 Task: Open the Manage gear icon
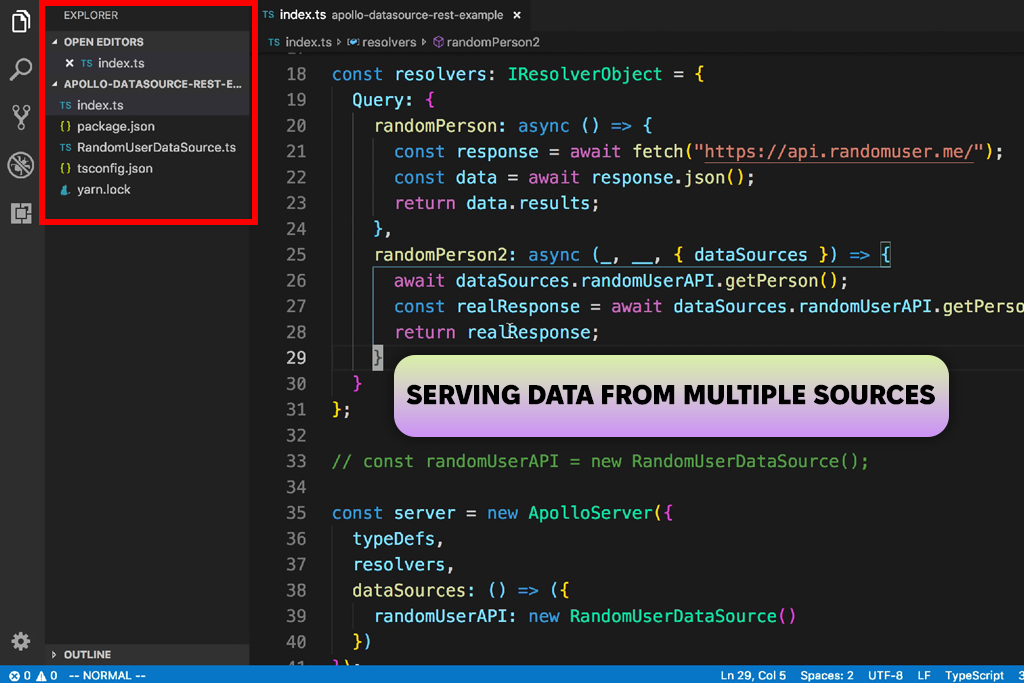21,641
